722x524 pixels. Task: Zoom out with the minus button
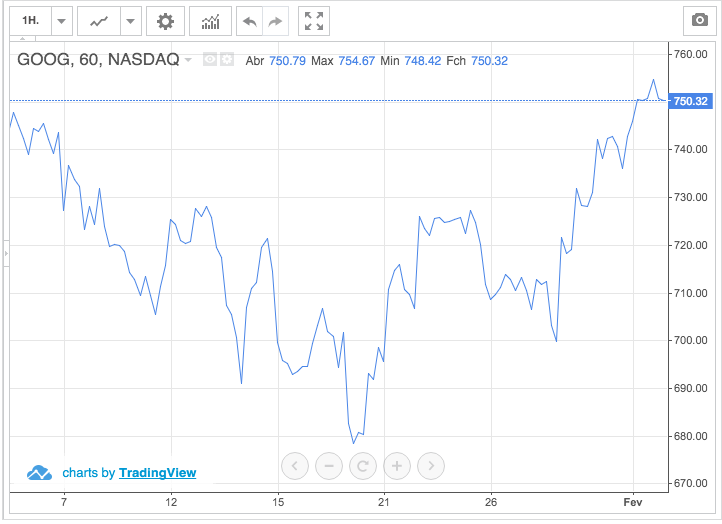point(329,465)
